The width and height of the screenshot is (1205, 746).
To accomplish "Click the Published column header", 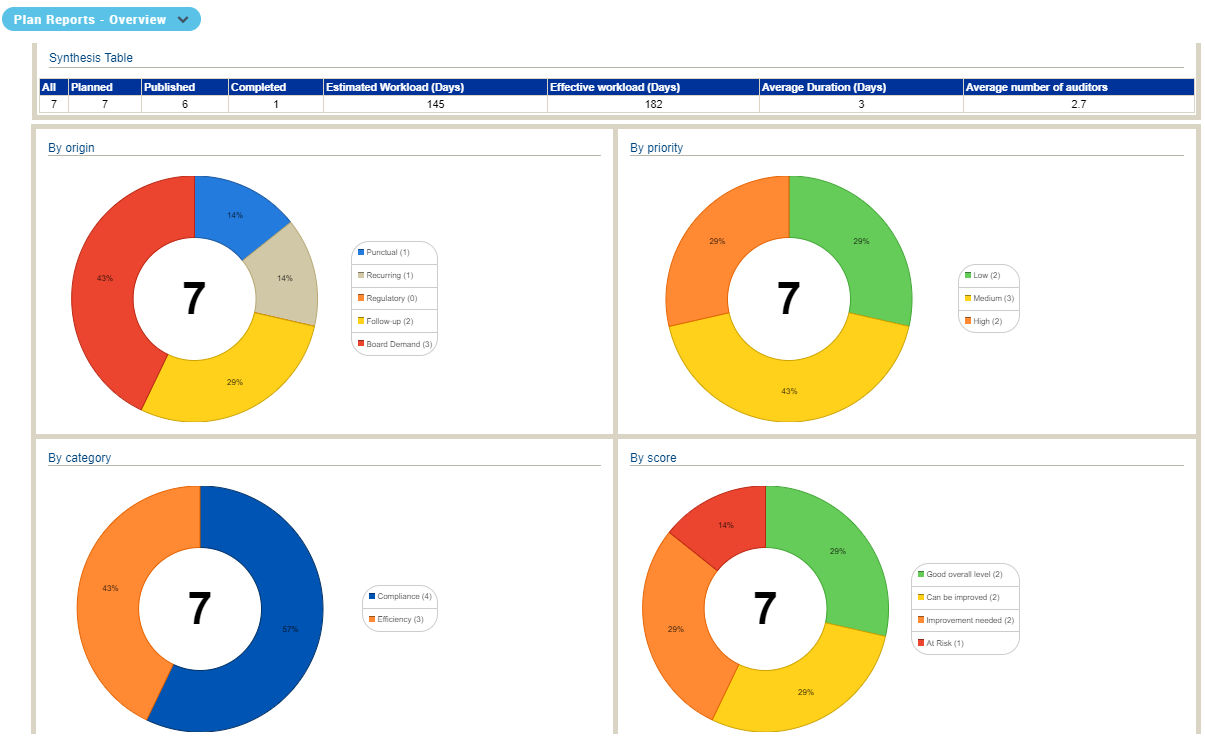I will pos(184,87).
